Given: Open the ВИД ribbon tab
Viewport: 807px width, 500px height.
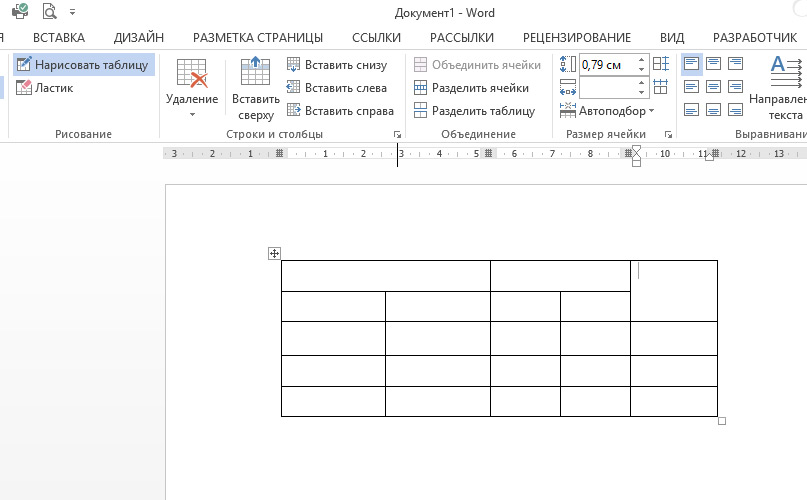Looking at the screenshot, I should coord(672,38).
